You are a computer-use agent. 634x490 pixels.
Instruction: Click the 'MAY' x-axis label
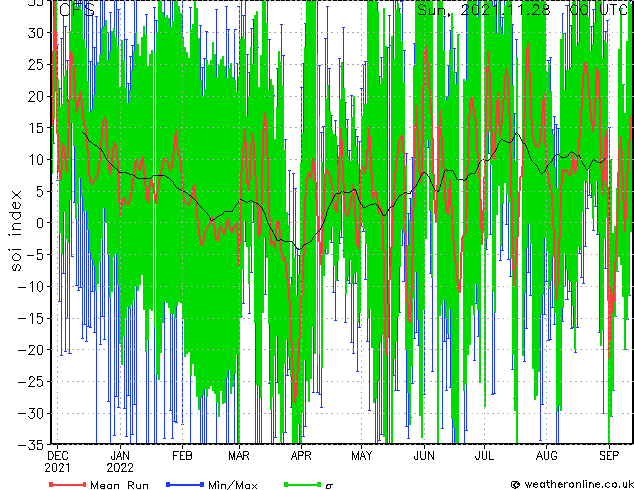[x=362, y=456]
